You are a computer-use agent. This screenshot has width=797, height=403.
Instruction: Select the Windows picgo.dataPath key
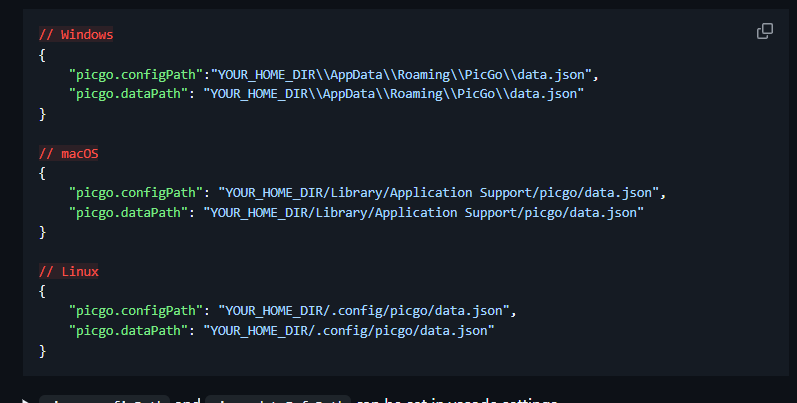128,94
